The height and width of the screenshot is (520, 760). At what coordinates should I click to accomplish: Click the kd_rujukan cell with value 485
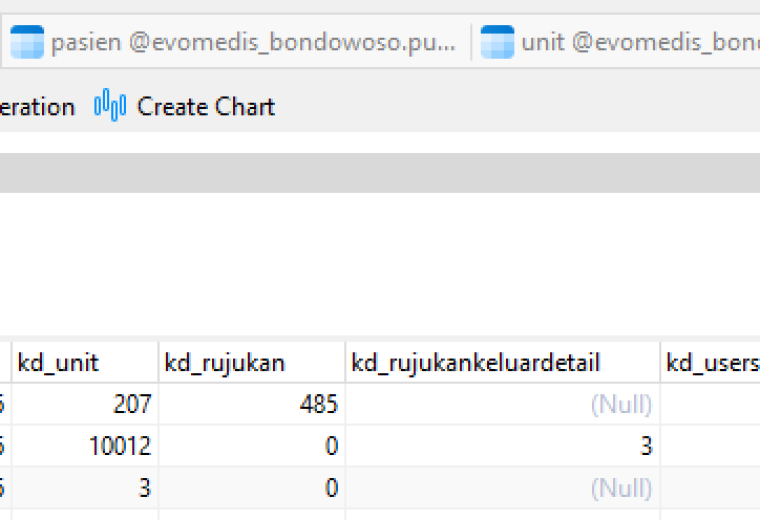[x=252, y=404]
